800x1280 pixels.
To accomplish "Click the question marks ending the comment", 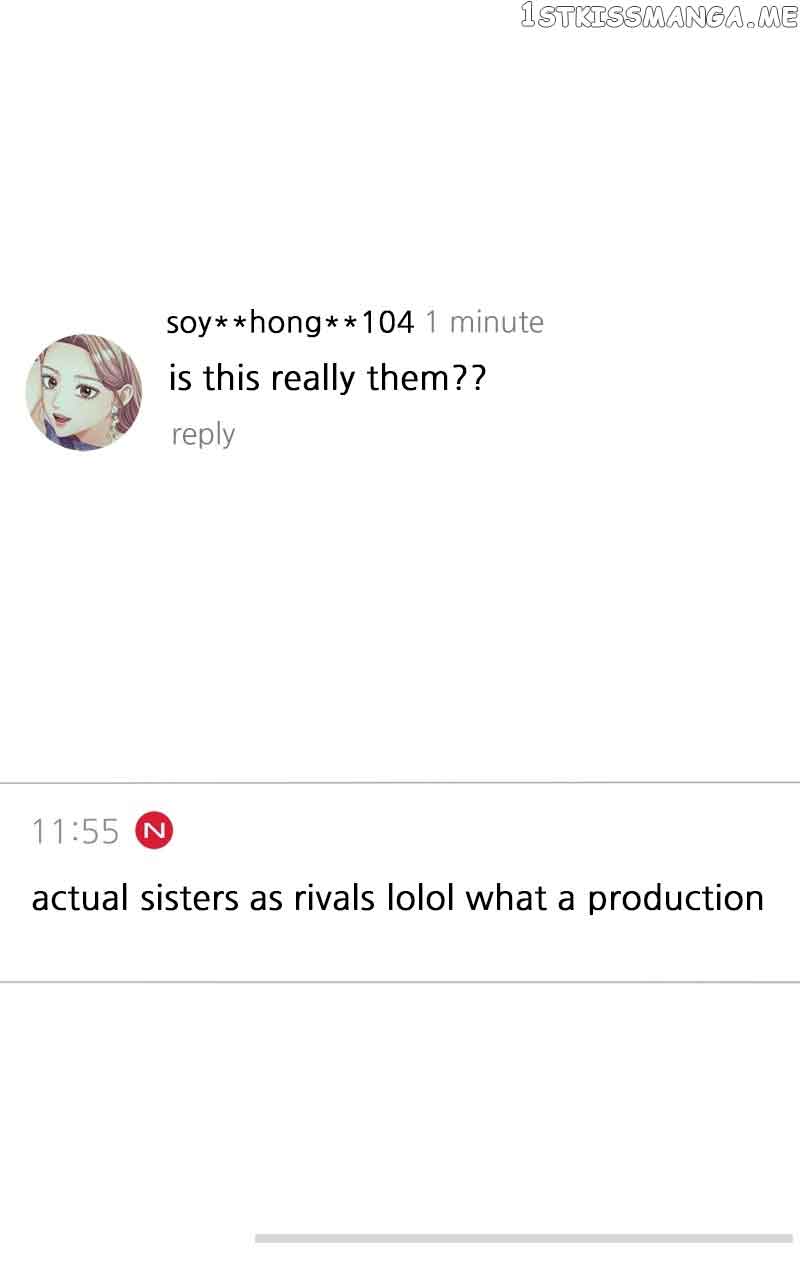I will pyautogui.click(x=469, y=378).
